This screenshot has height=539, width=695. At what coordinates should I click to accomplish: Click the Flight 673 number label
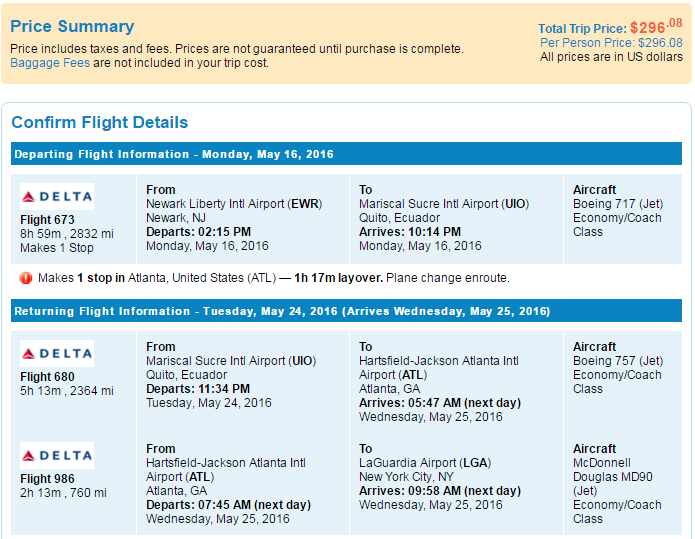(47, 220)
